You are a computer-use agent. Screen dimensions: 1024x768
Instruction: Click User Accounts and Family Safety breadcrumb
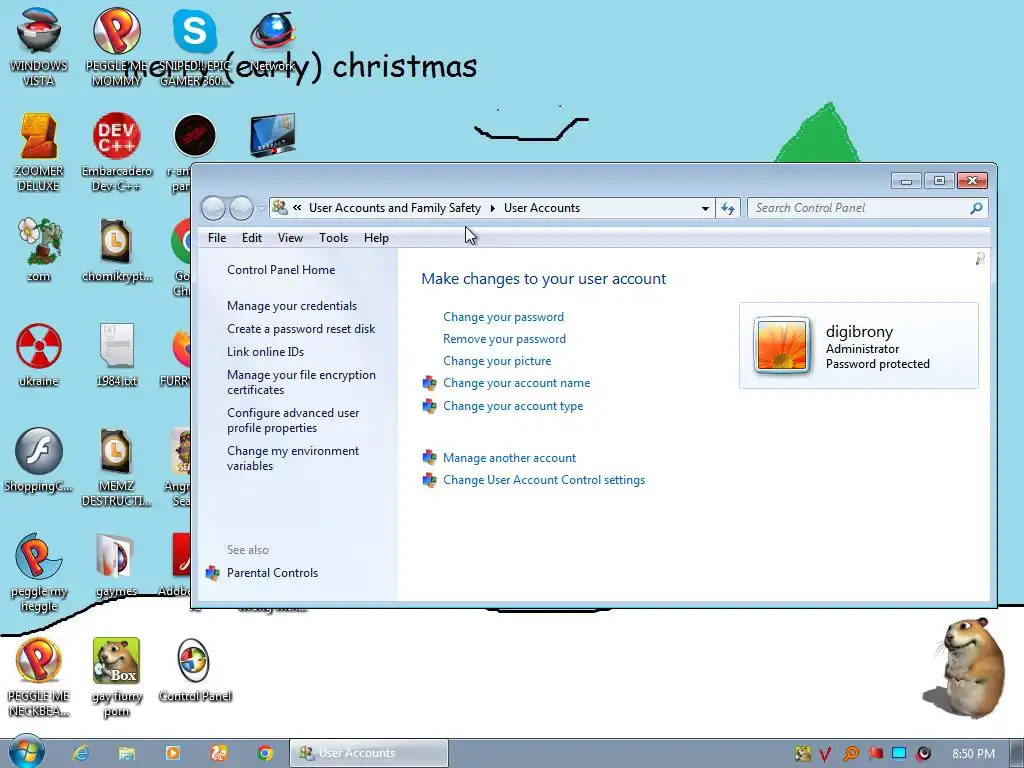[x=394, y=208]
